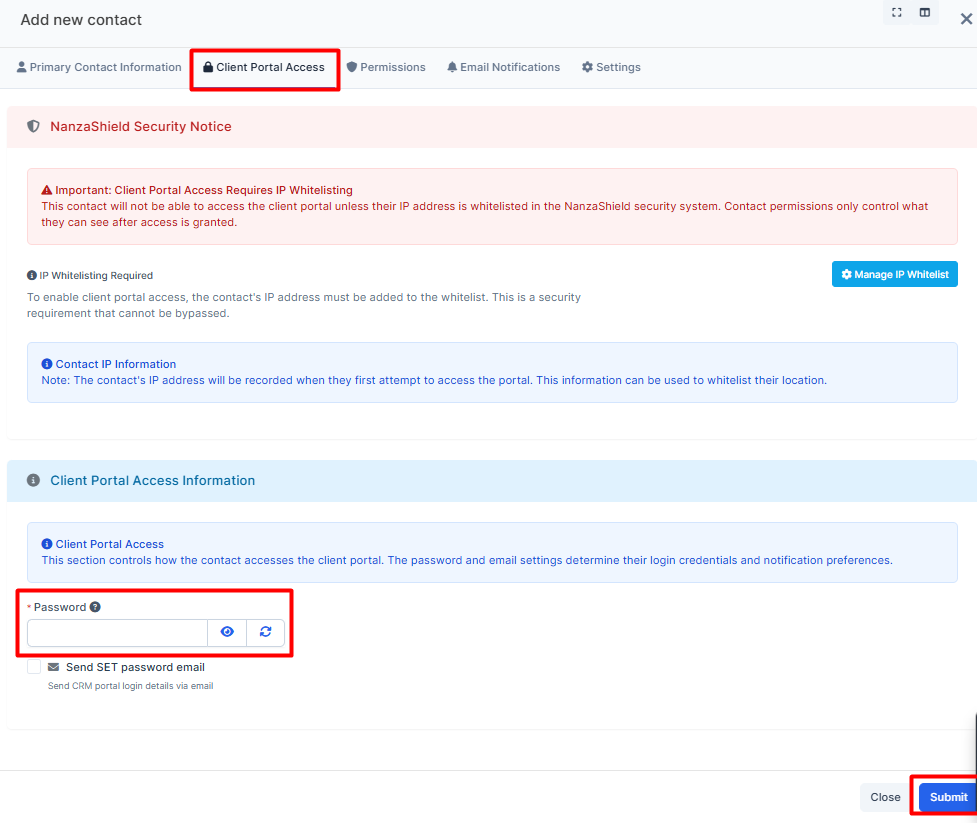977x823 pixels.
Task: Click the Password help question mark icon
Action: pos(95,607)
